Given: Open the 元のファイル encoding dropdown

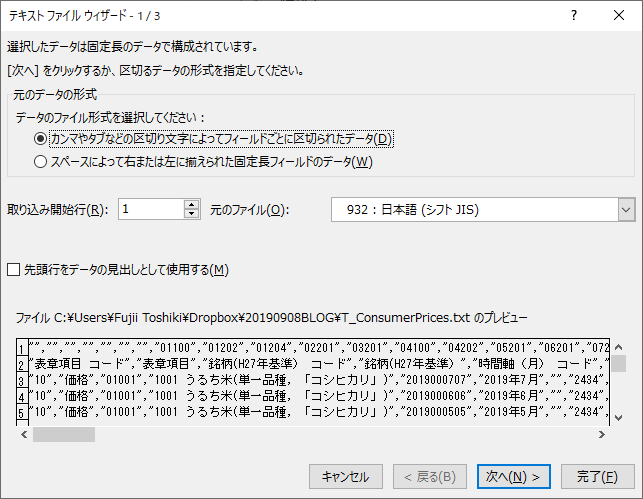Looking at the screenshot, I should (x=626, y=209).
